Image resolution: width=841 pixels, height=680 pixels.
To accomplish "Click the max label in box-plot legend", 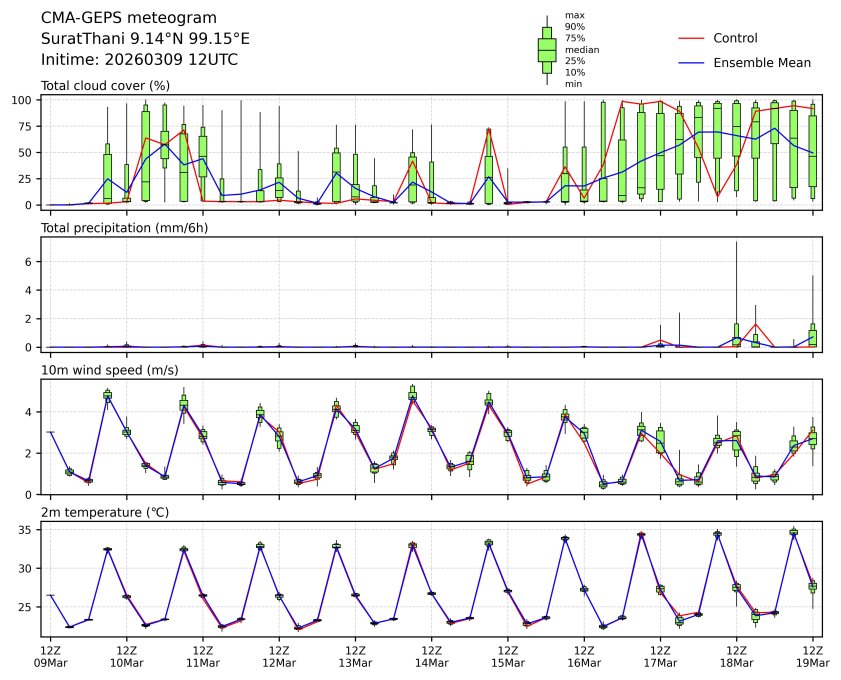I will (x=573, y=15).
